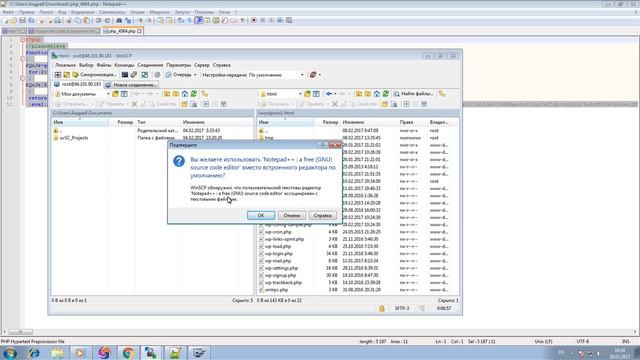This screenshot has height=360, width=640.
Task: Switch to root@ session tab
Action: [x=77, y=84]
